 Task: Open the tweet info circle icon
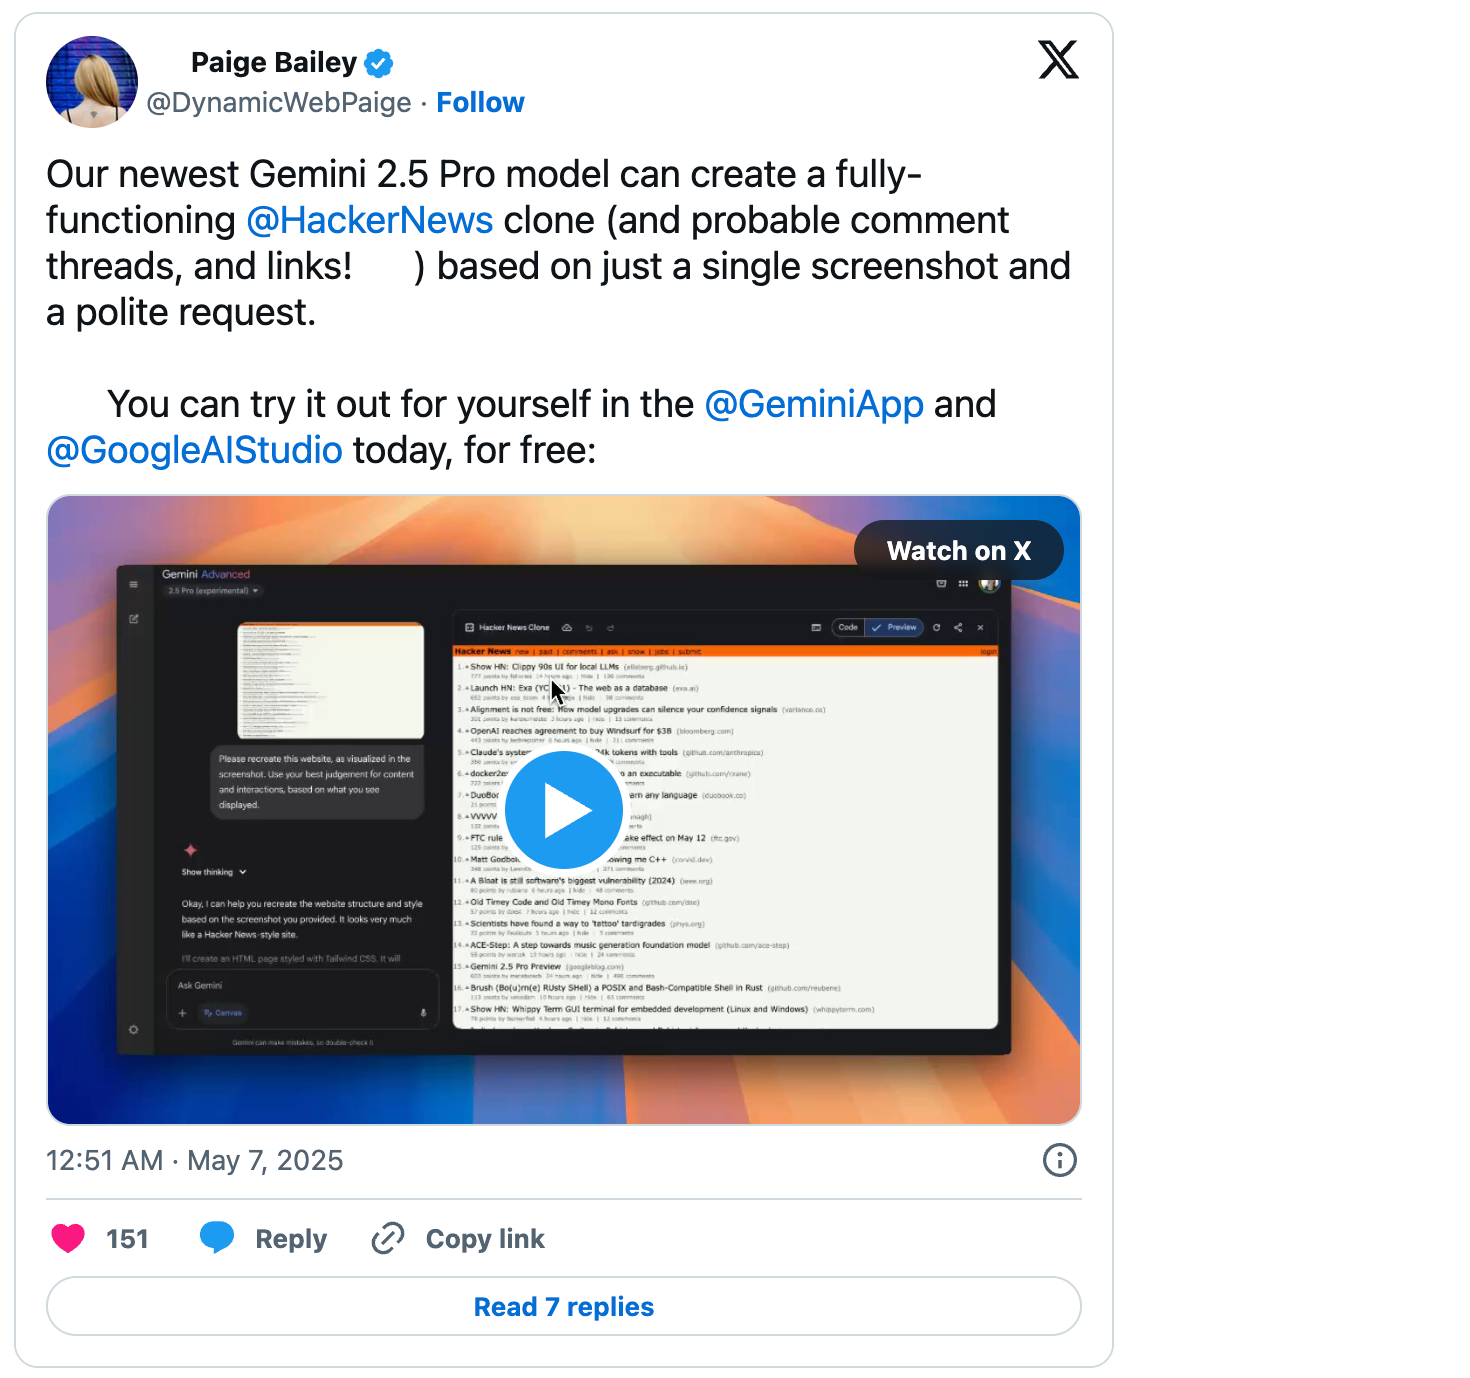[1060, 1160]
